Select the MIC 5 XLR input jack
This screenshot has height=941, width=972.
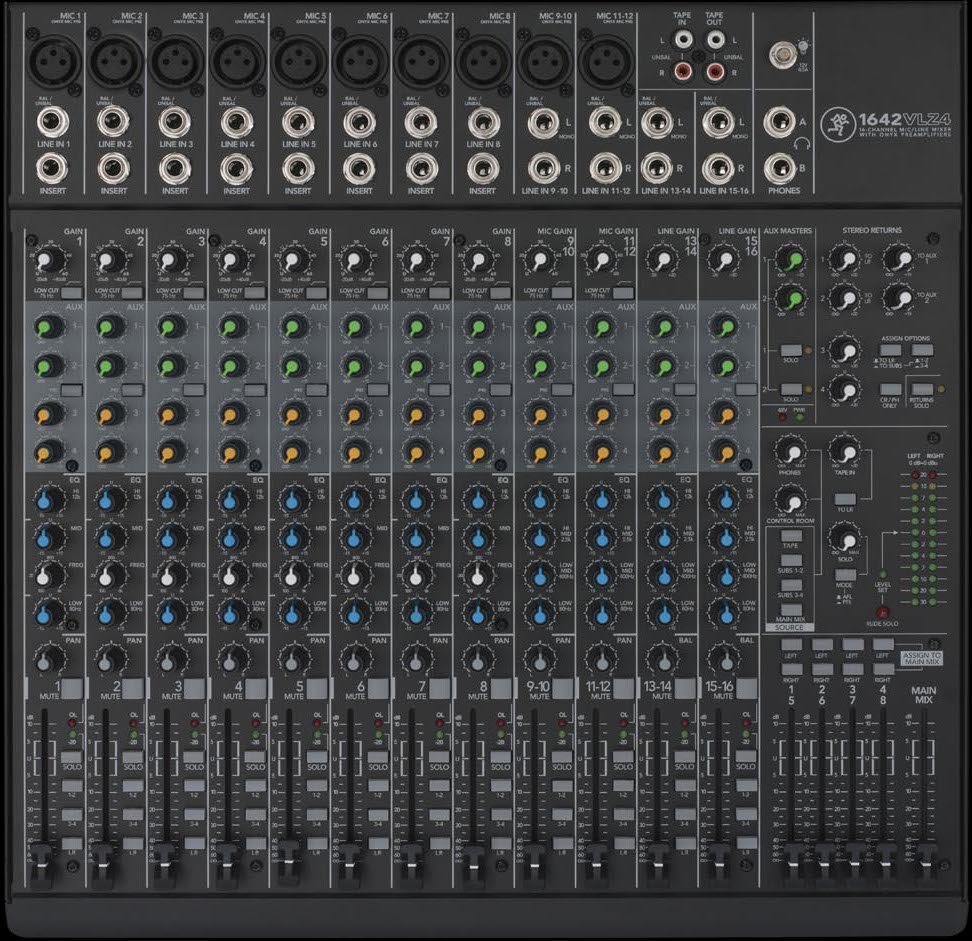(300, 62)
